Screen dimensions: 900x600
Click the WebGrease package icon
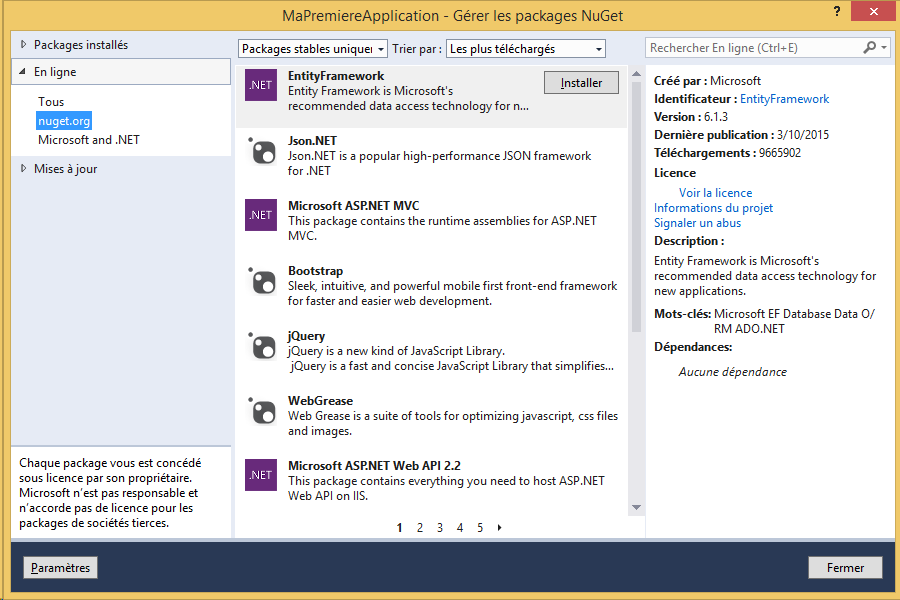[x=262, y=410]
